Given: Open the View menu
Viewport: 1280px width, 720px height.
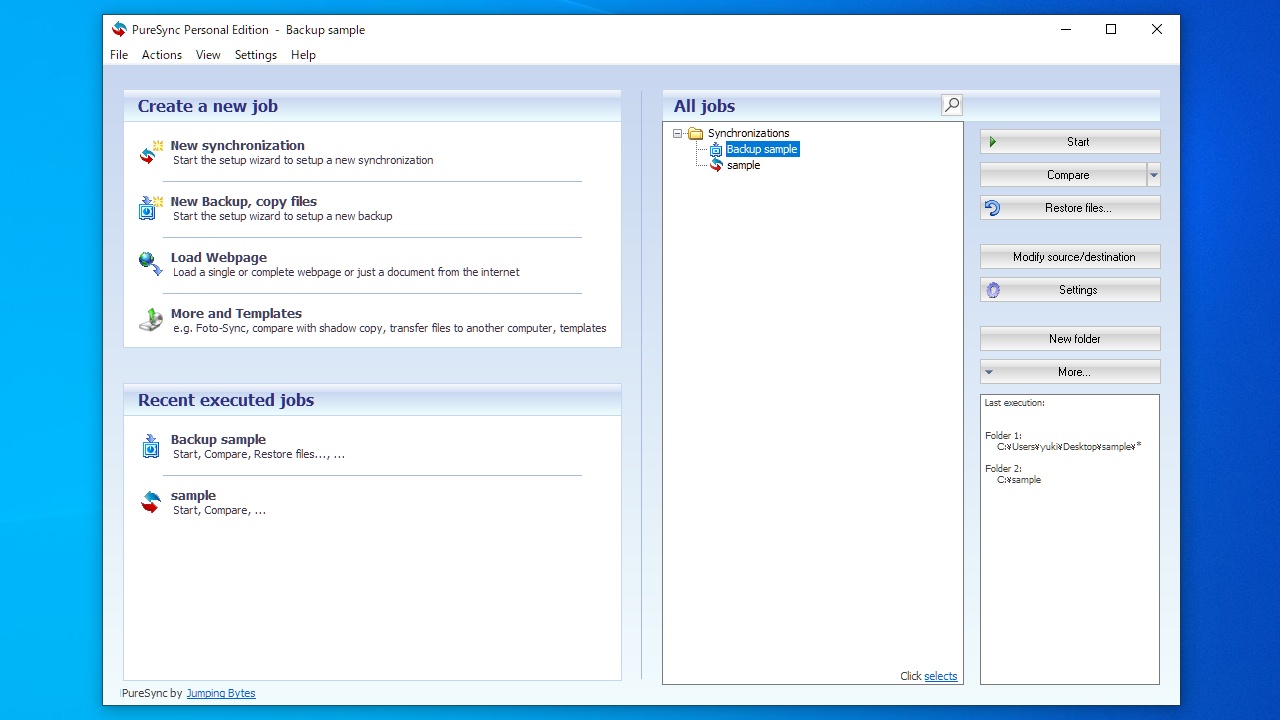Looking at the screenshot, I should point(208,55).
